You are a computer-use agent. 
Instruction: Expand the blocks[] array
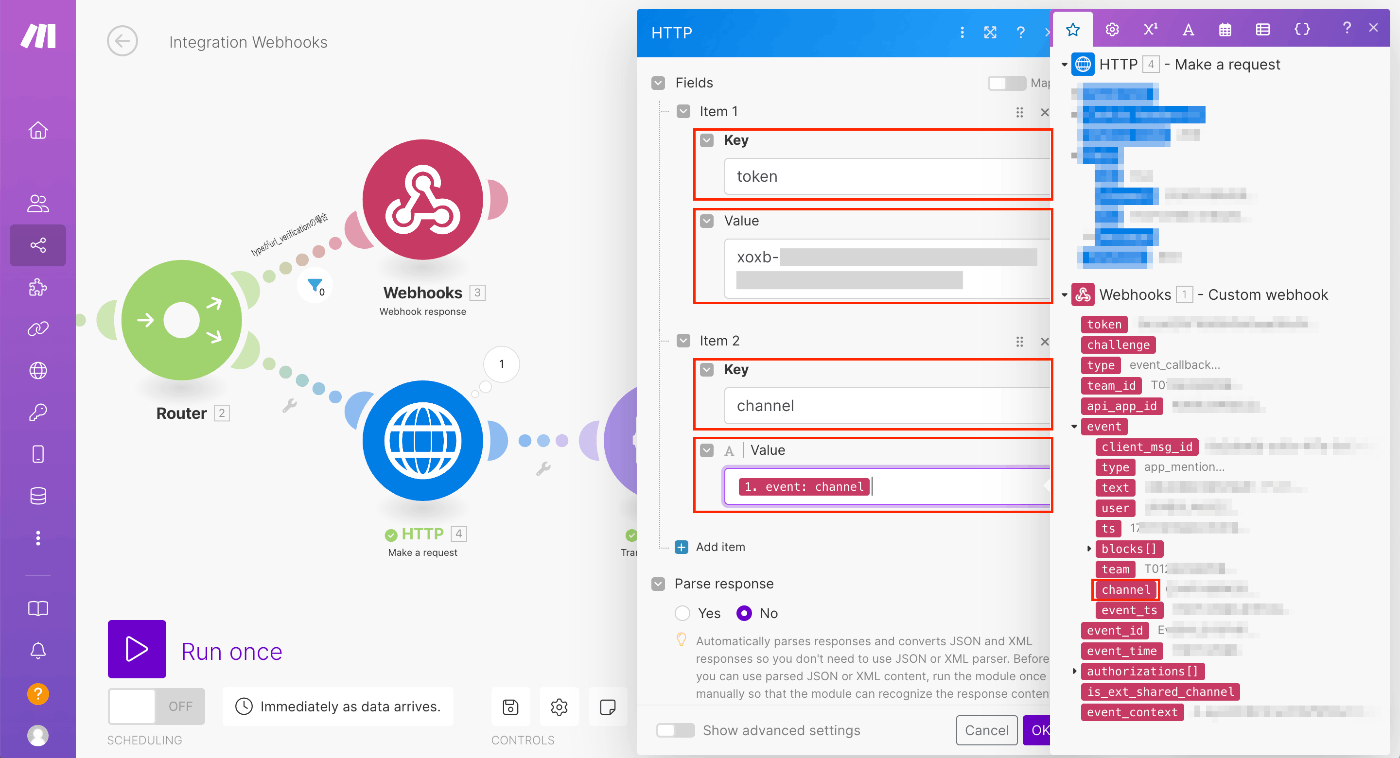pyautogui.click(x=1089, y=549)
